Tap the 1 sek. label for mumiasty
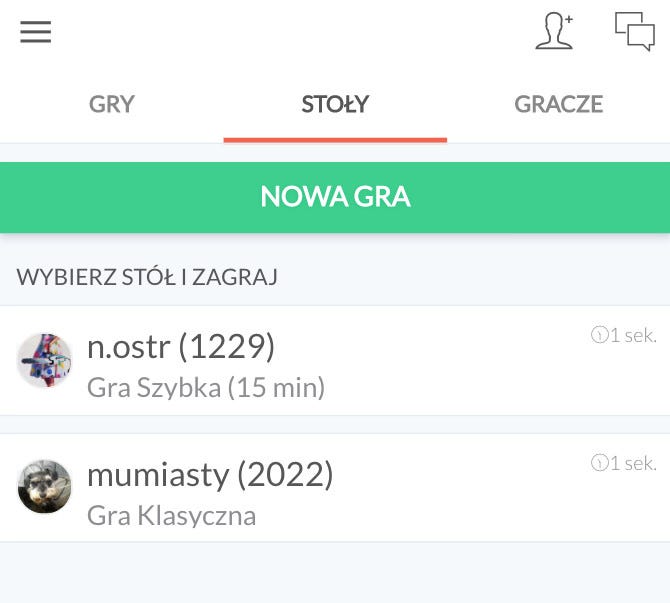The width and height of the screenshot is (670, 603). tap(633, 463)
